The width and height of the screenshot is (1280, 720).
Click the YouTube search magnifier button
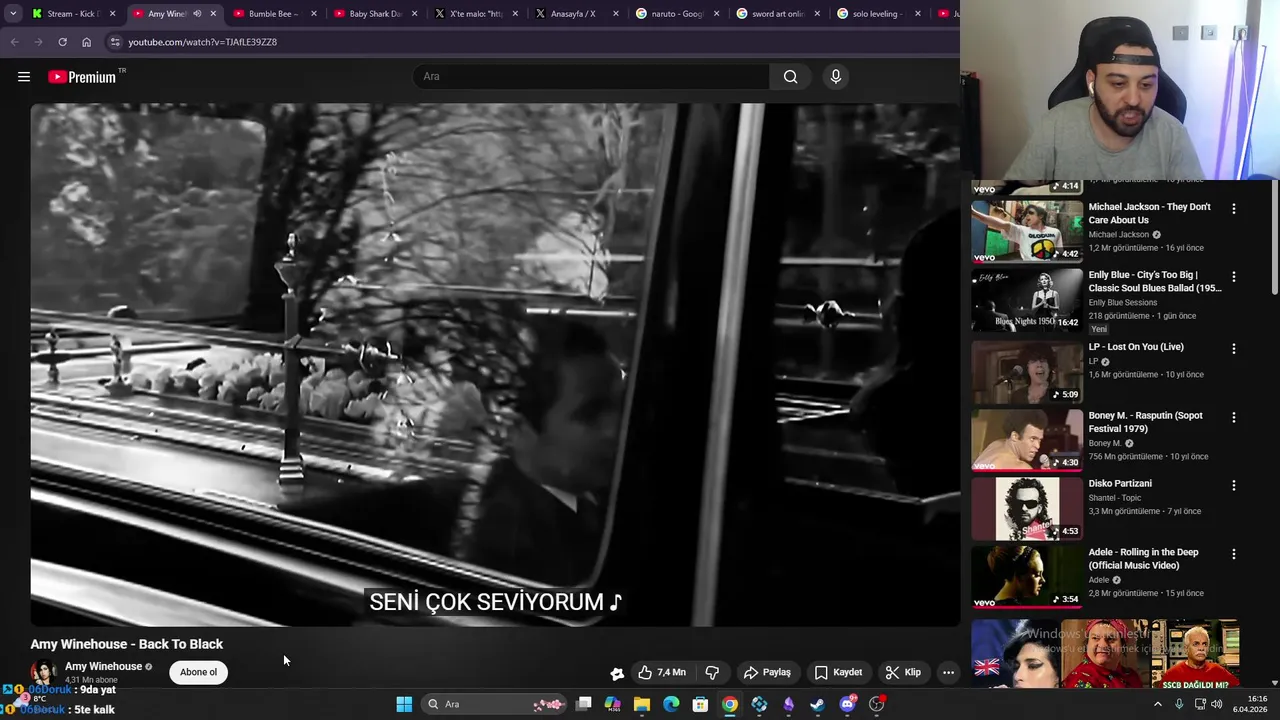point(790,77)
